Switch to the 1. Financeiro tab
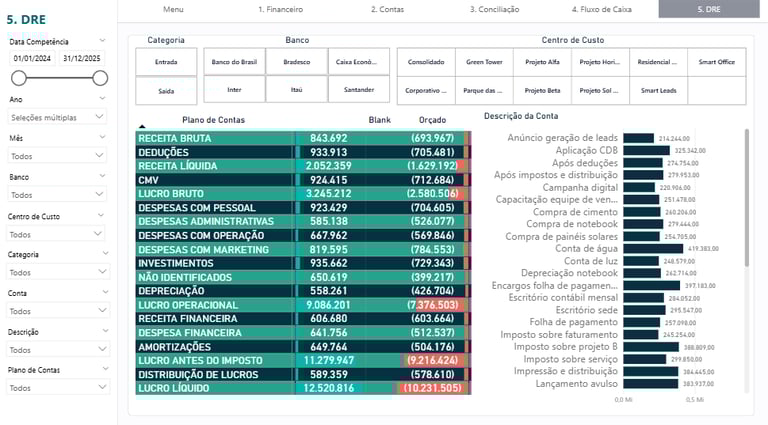Image resolution: width=768 pixels, height=425 pixels. tap(280, 9)
